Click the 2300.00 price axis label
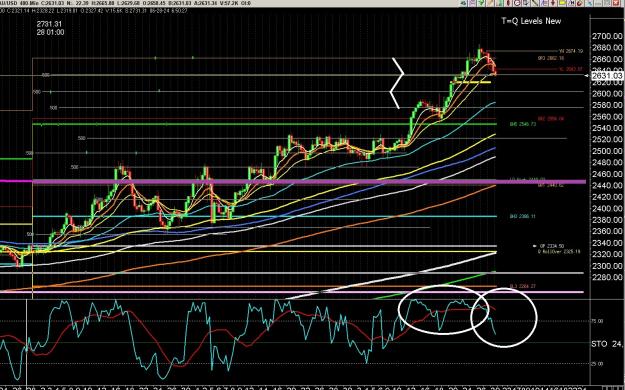 (607, 266)
